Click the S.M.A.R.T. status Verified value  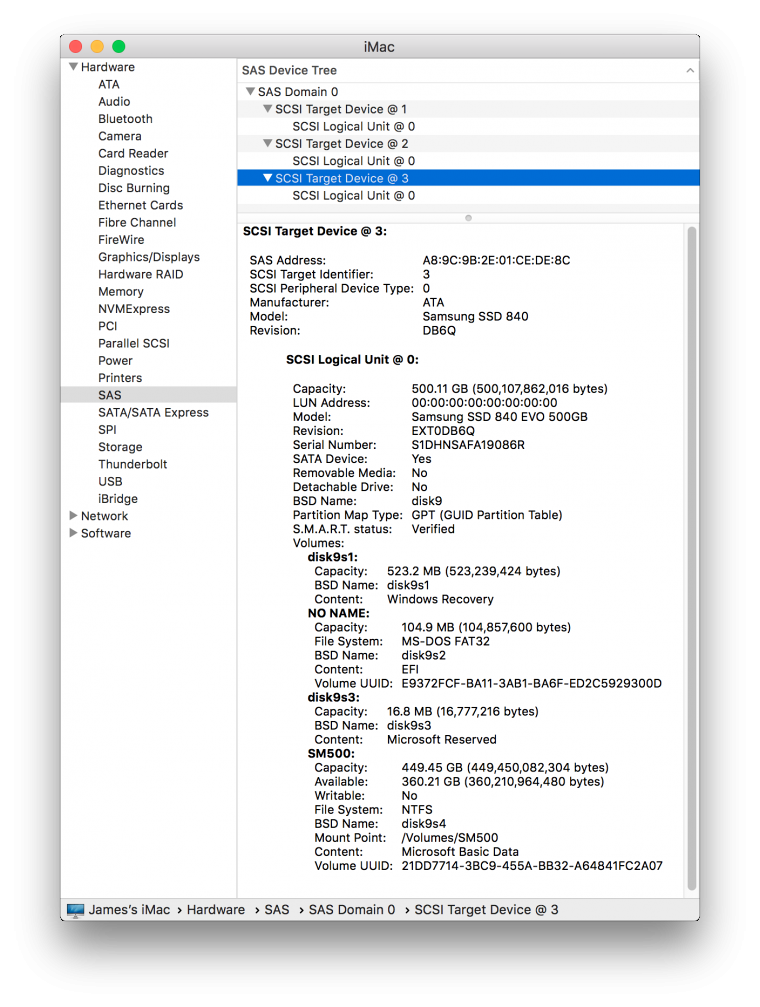433,529
